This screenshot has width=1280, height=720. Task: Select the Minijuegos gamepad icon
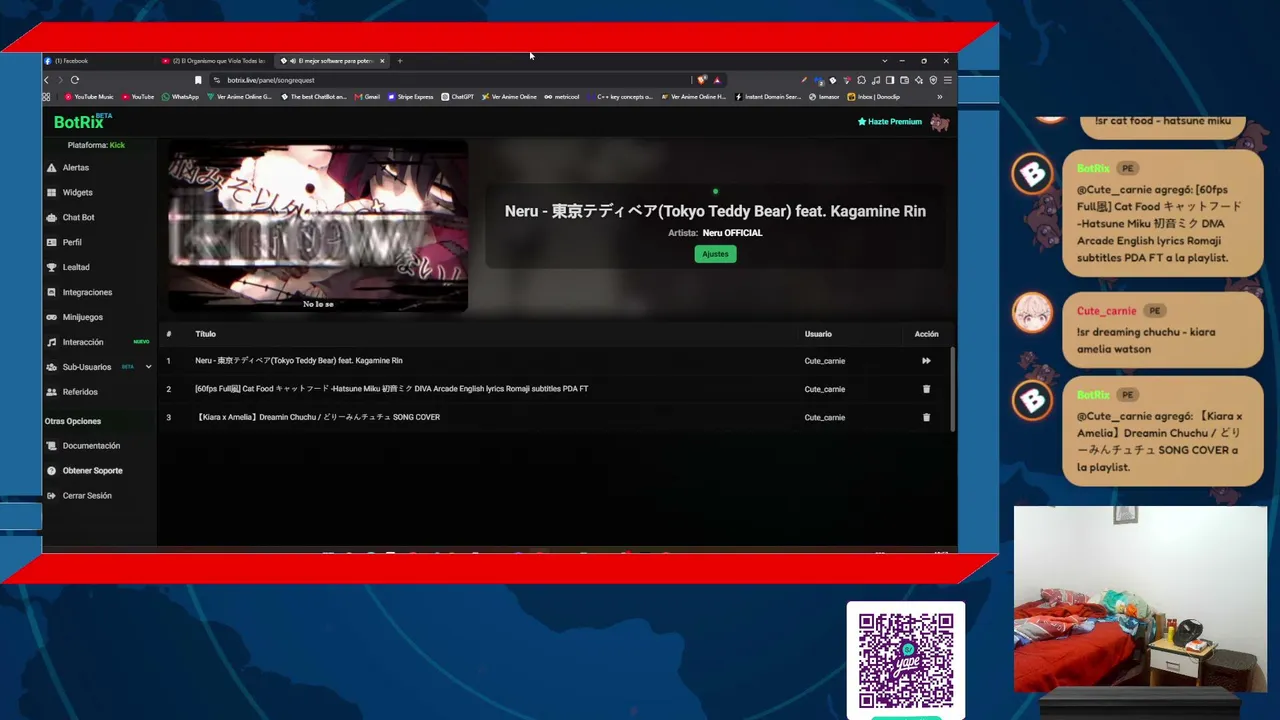point(52,318)
